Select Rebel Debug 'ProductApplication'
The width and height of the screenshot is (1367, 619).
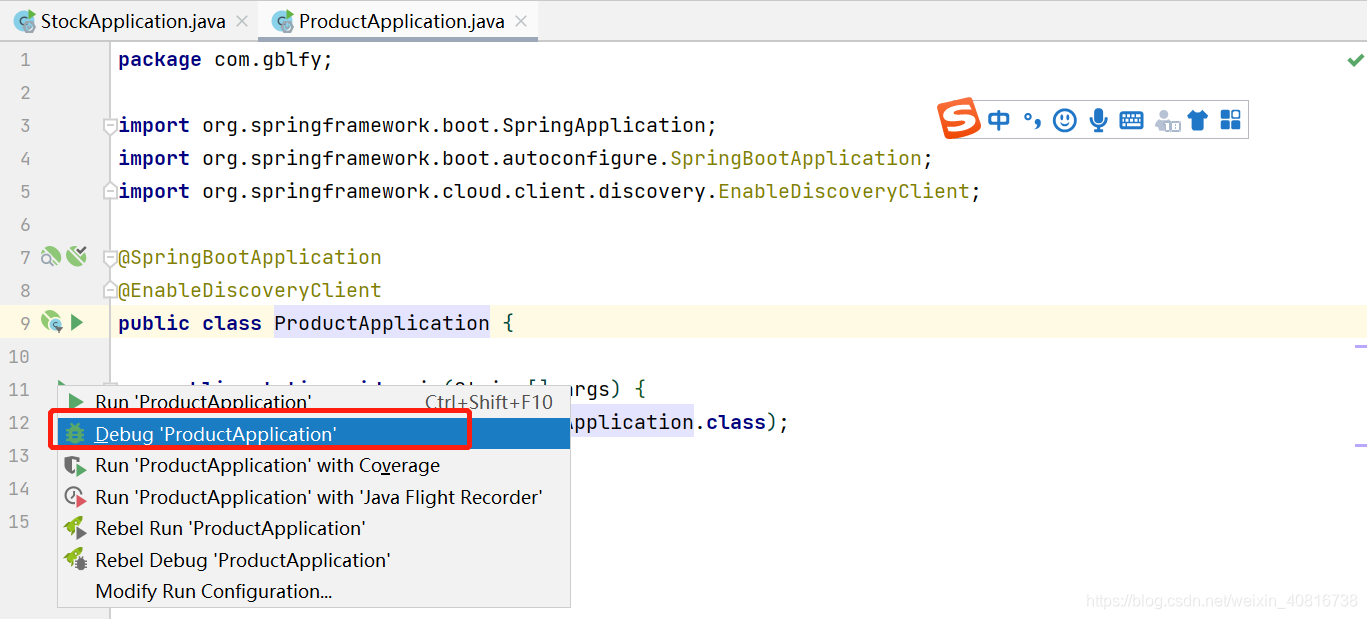click(314, 560)
